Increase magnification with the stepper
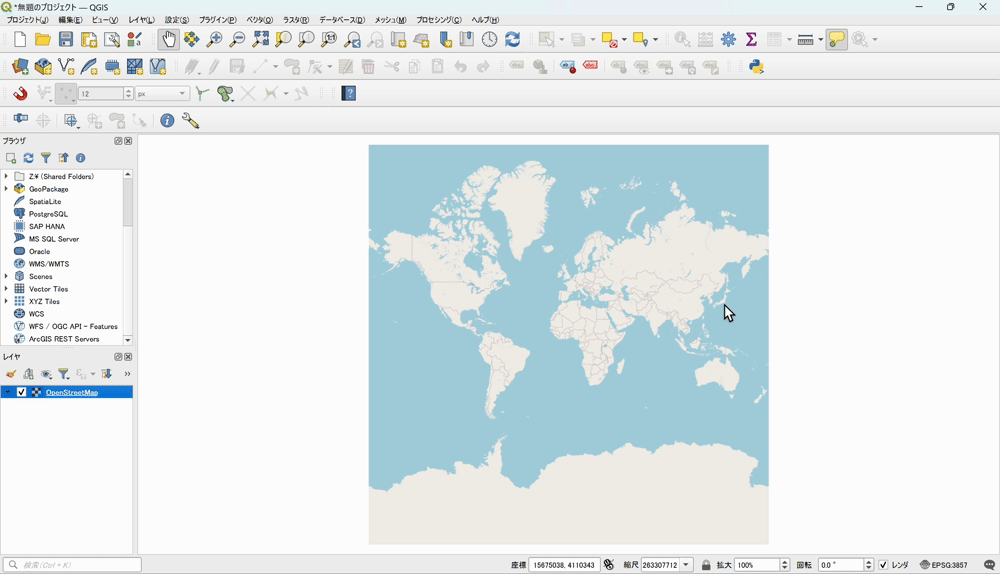Screen dimensions: 1000x574 coord(785,562)
